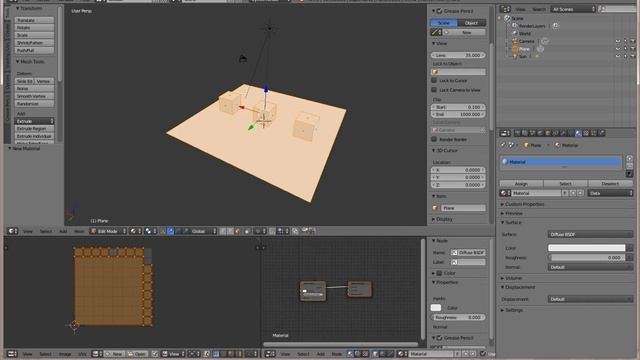Open Surface shader Diffuse BSDF dropdown
Image resolution: width=640 pixels, height=360 pixels.
pyautogui.click(x=590, y=234)
